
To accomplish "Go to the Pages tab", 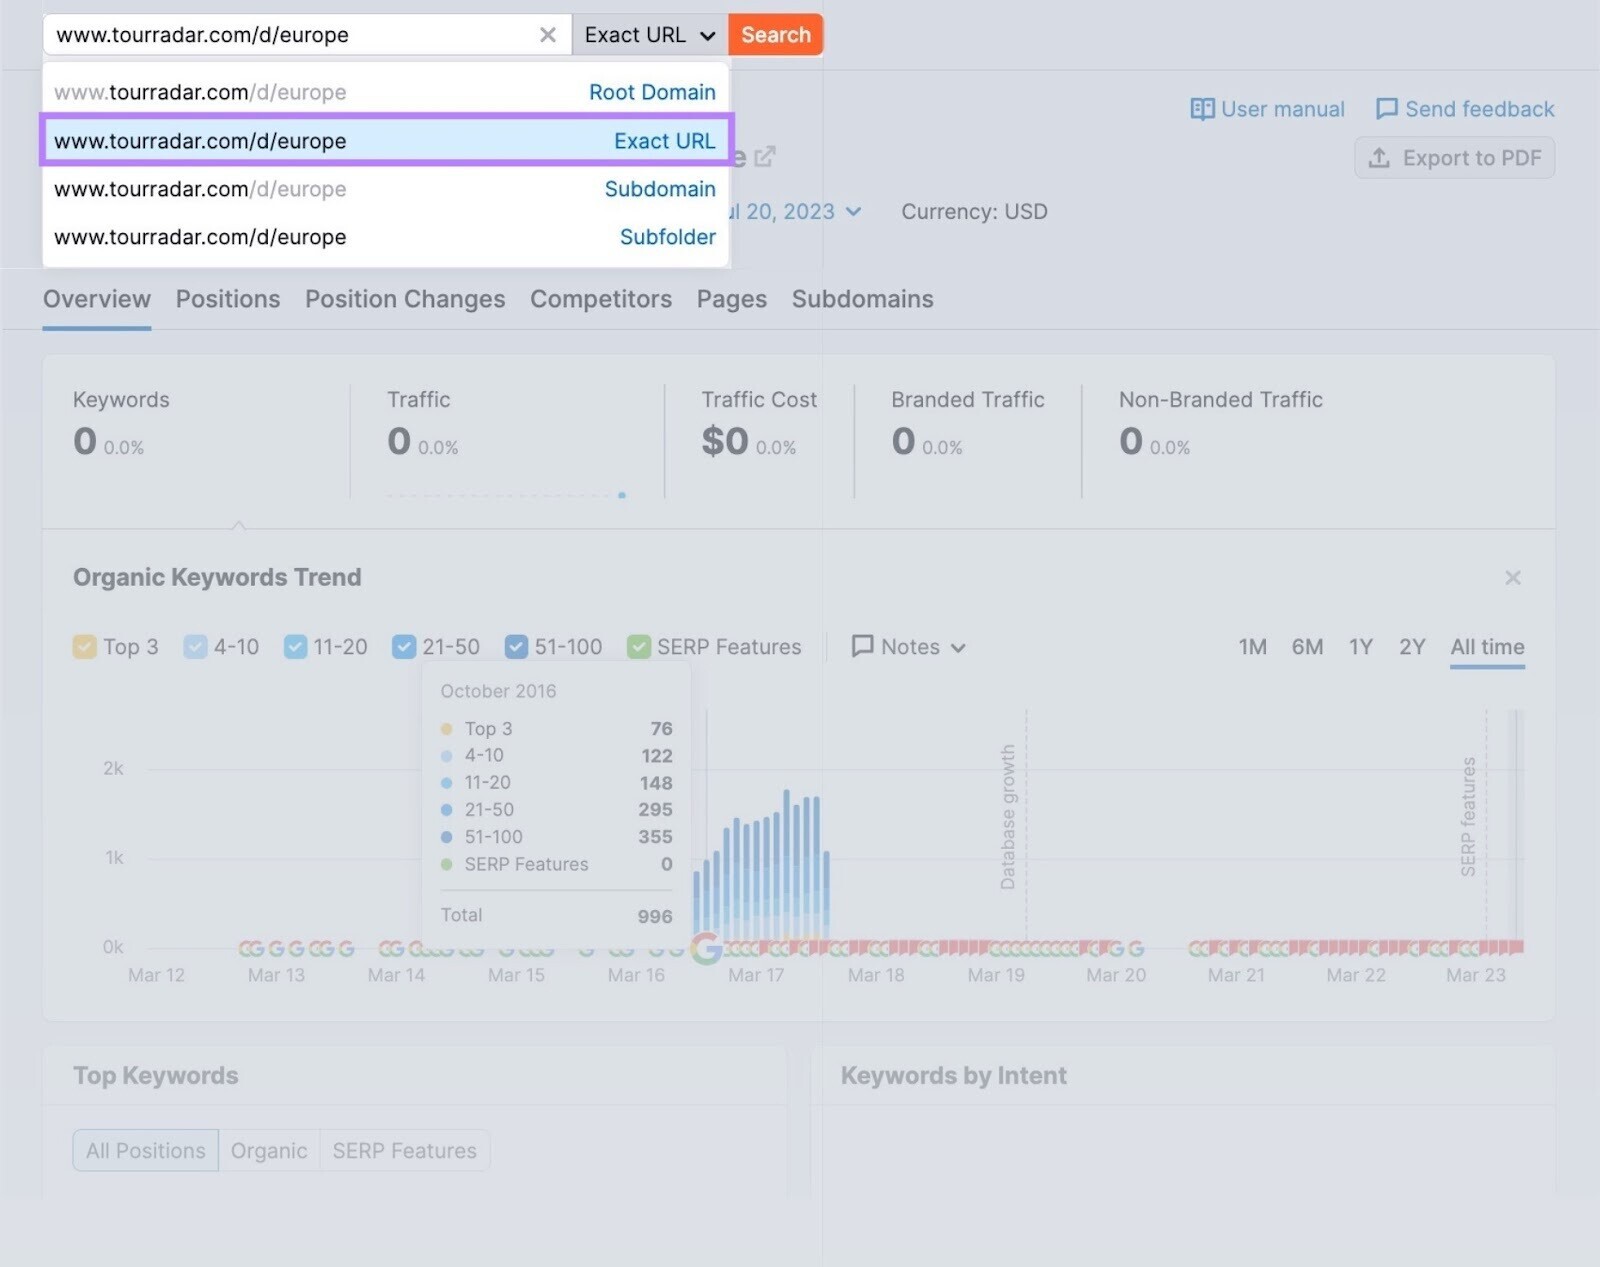I will tap(732, 299).
